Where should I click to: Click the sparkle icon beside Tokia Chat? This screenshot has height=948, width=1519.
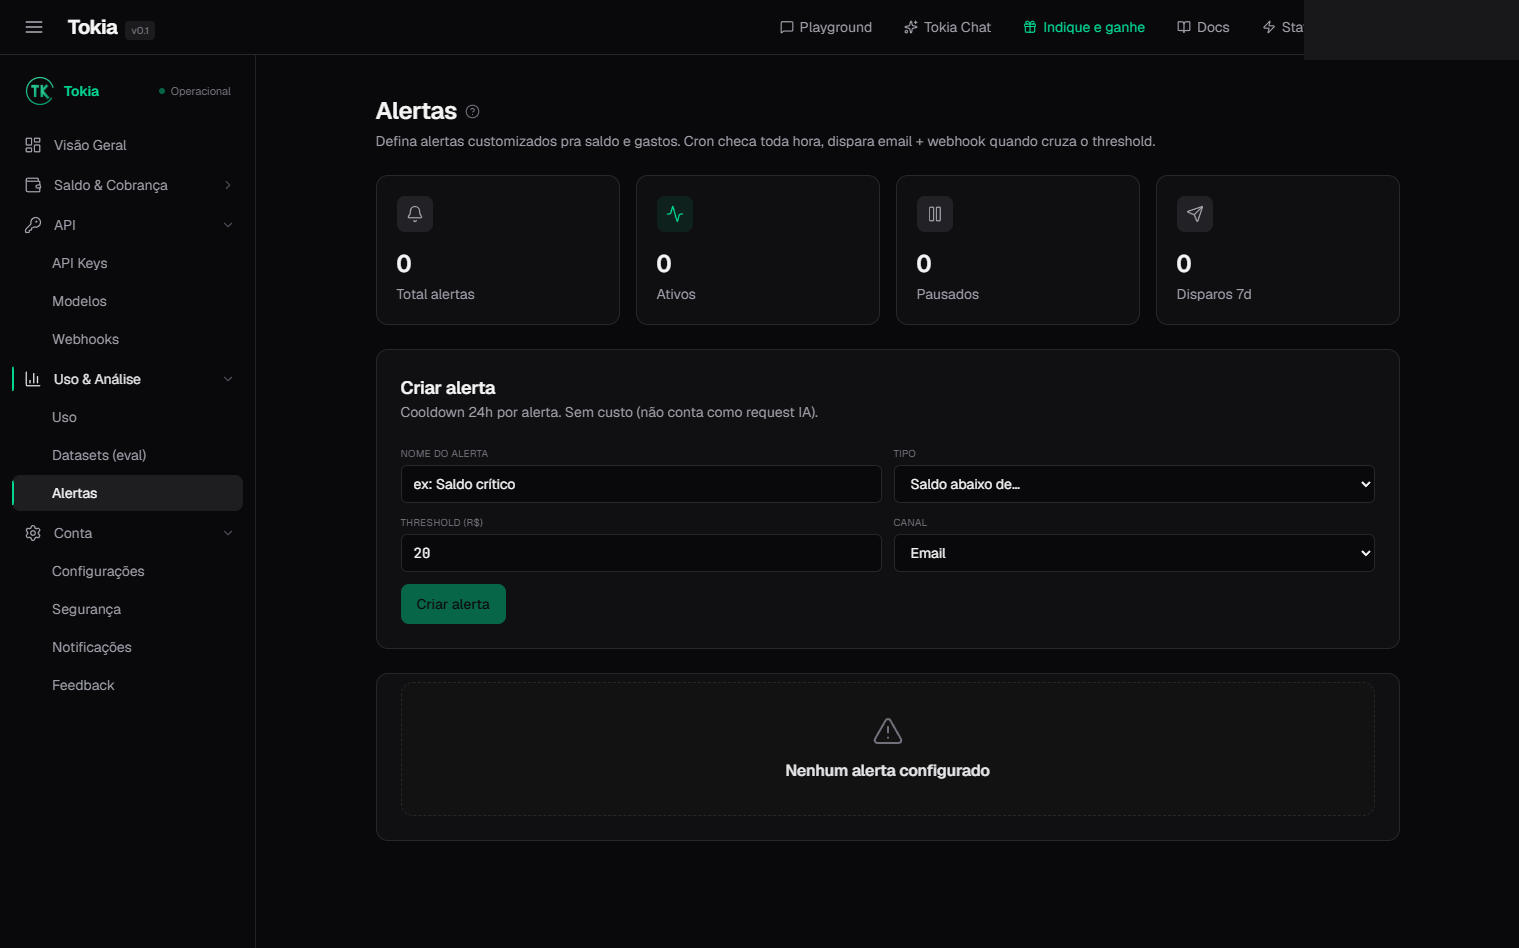[x=911, y=27]
